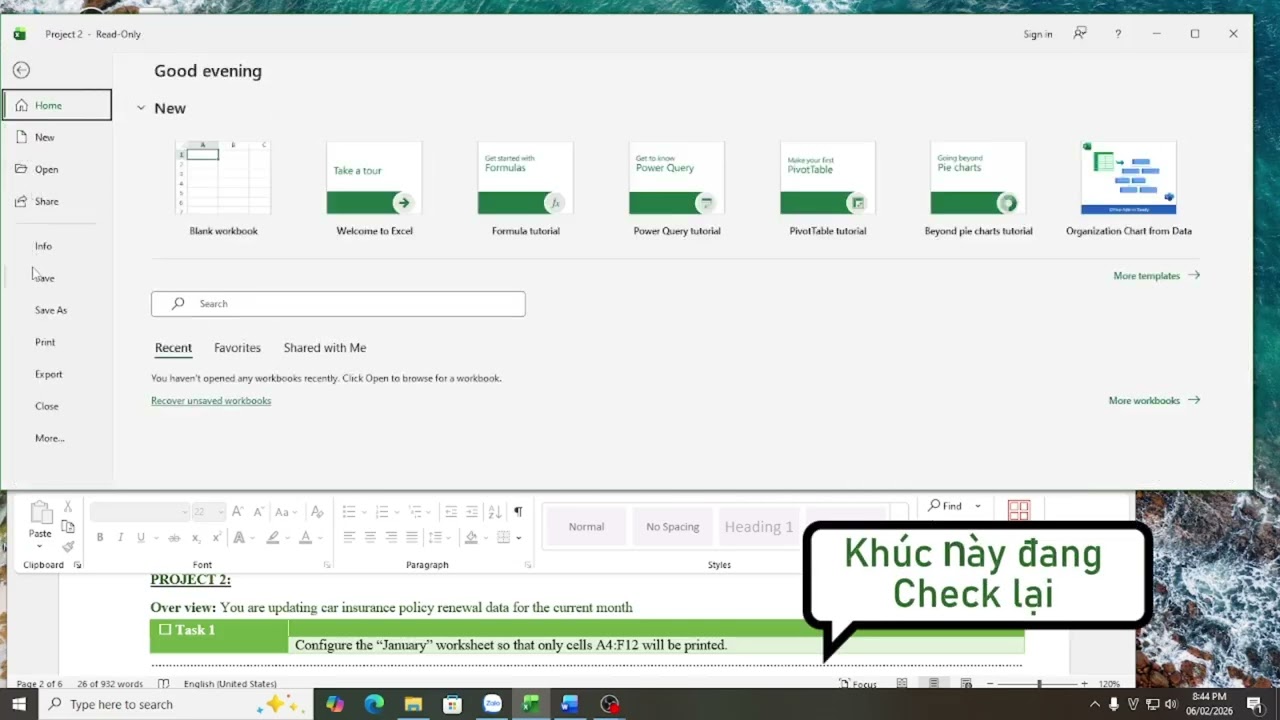Toggle Show paragraph marks in Word
Image resolution: width=1280 pixels, height=720 pixels.
coord(518,512)
